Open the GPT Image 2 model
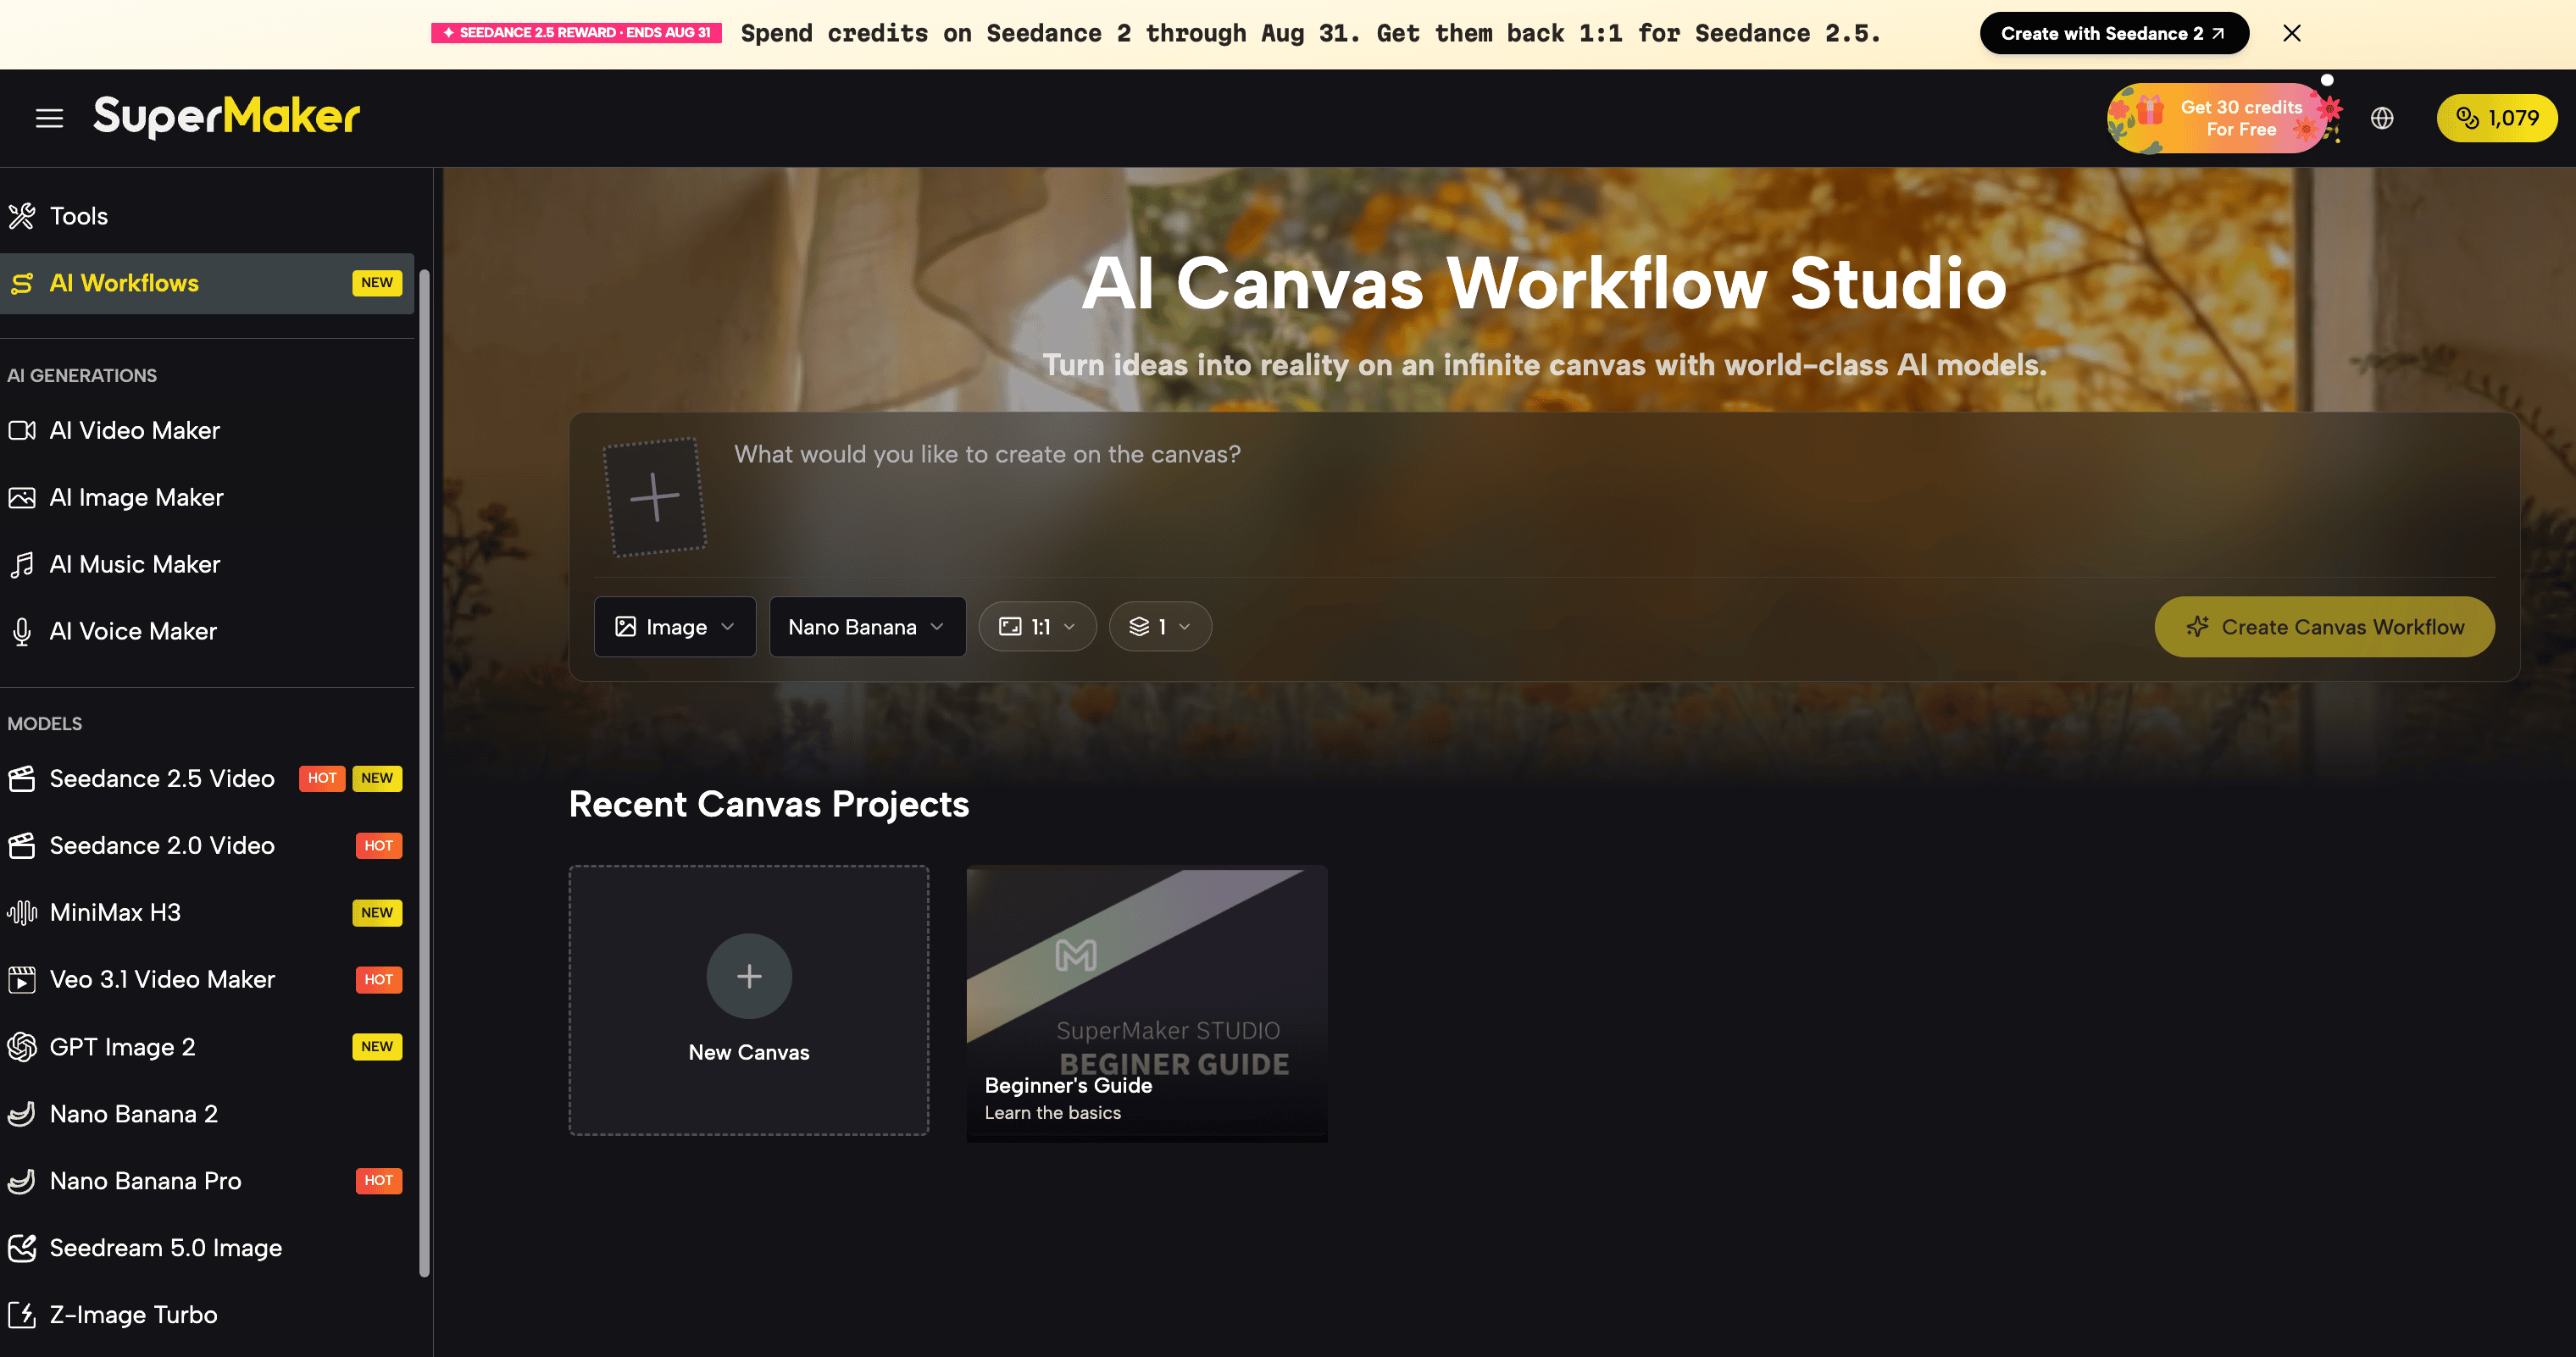 pyautogui.click(x=207, y=1047)
